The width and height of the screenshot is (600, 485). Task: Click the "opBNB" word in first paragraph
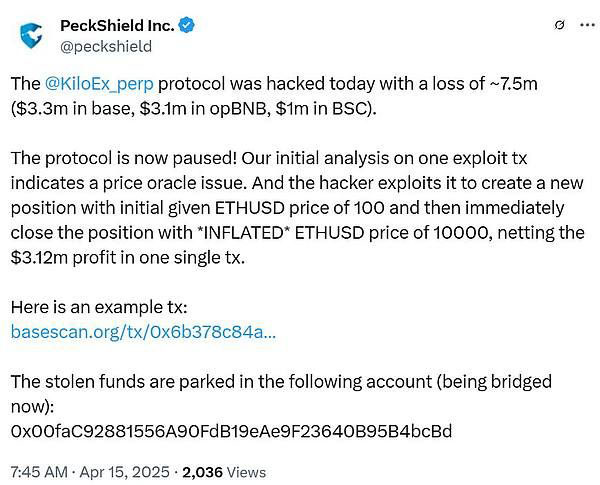click(x=238, y=109)
